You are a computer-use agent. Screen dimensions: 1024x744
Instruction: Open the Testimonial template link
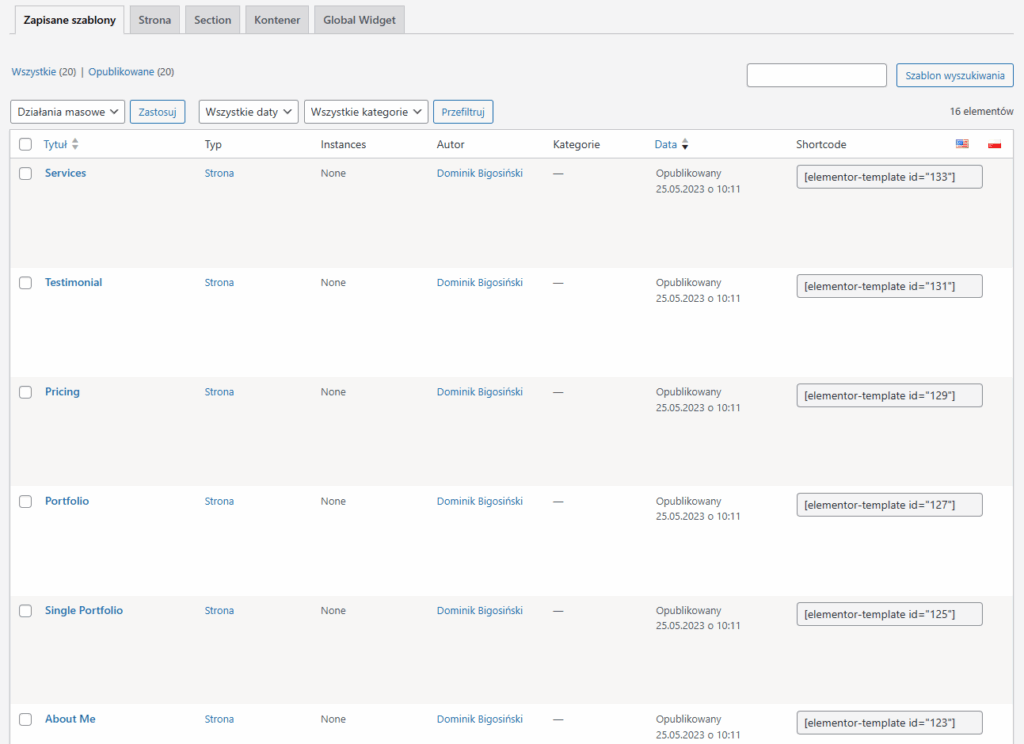click(x=73, y=283)
